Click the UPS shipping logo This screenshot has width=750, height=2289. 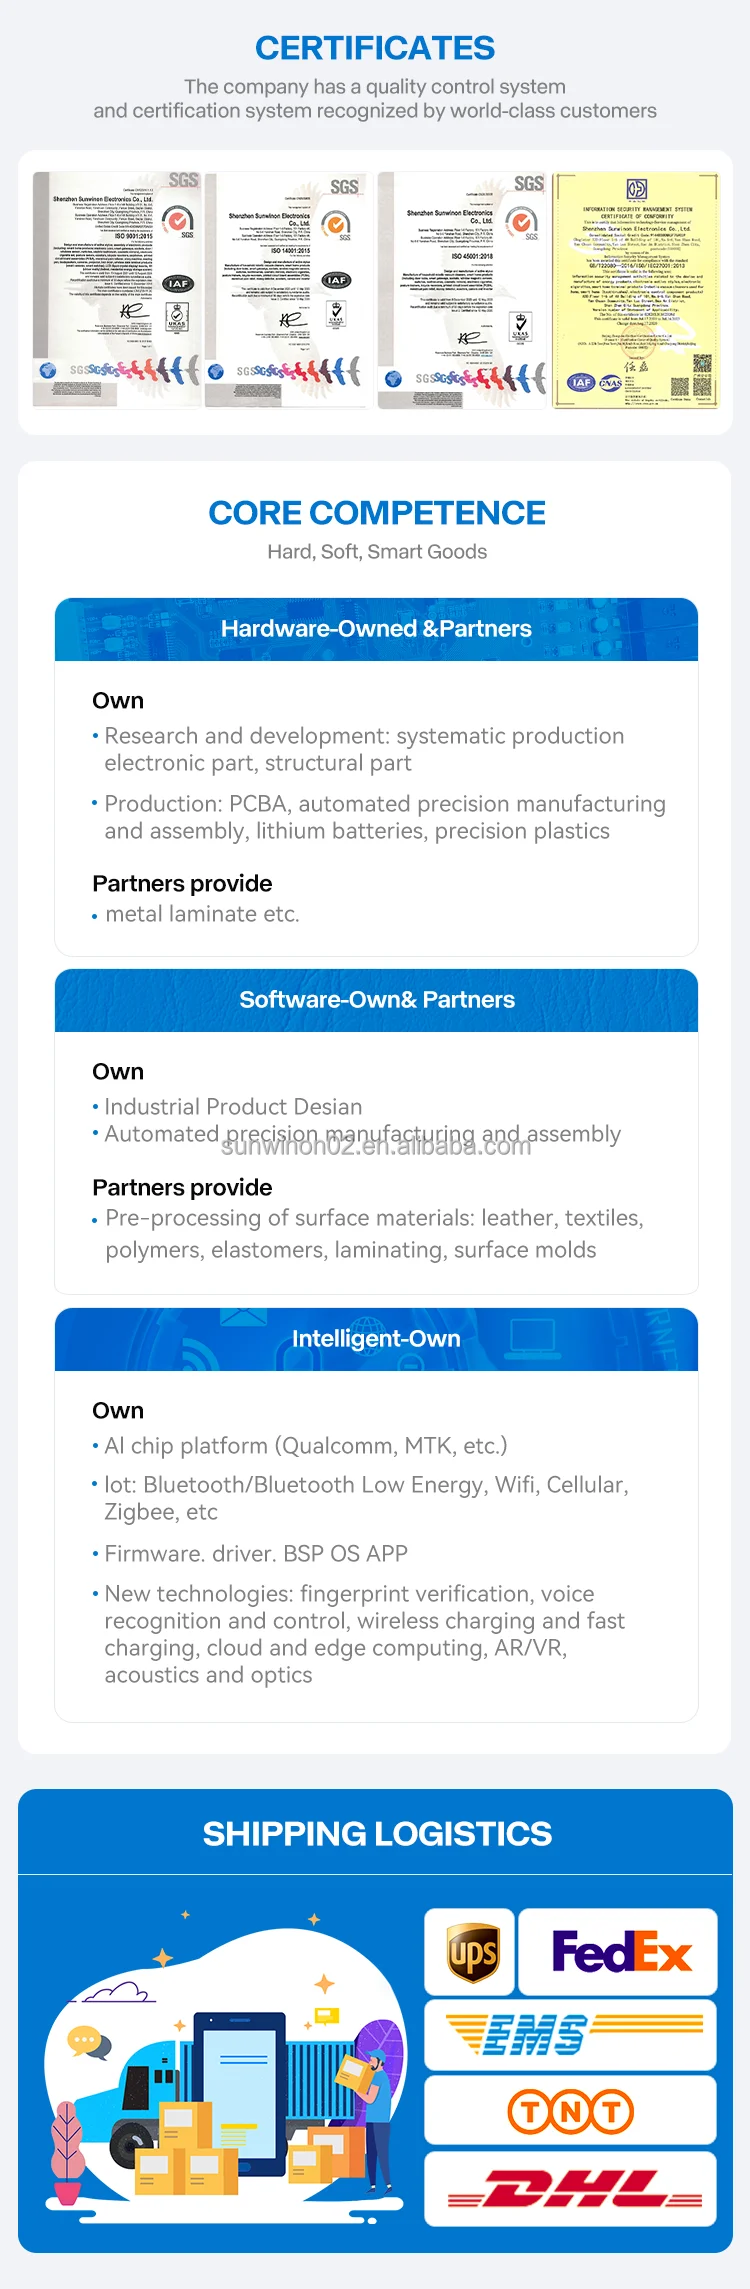click(x=470, y=1952)
